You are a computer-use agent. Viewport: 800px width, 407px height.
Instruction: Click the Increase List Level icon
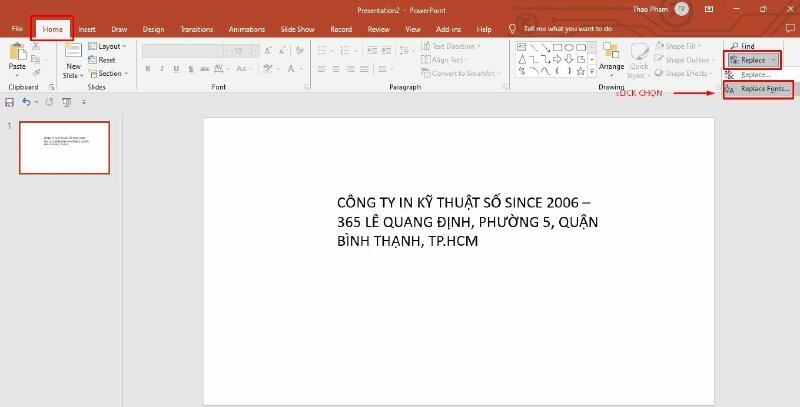(386, 50)
